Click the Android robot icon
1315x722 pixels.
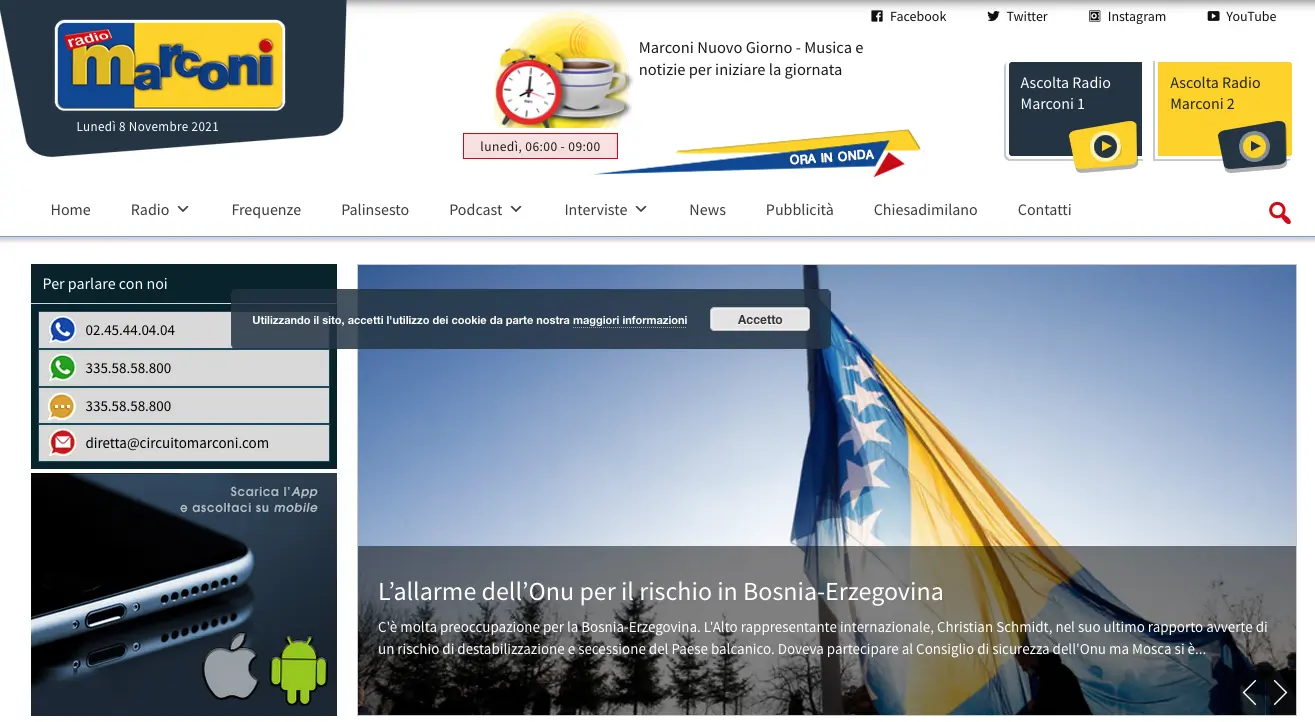[x=298, y=670]
